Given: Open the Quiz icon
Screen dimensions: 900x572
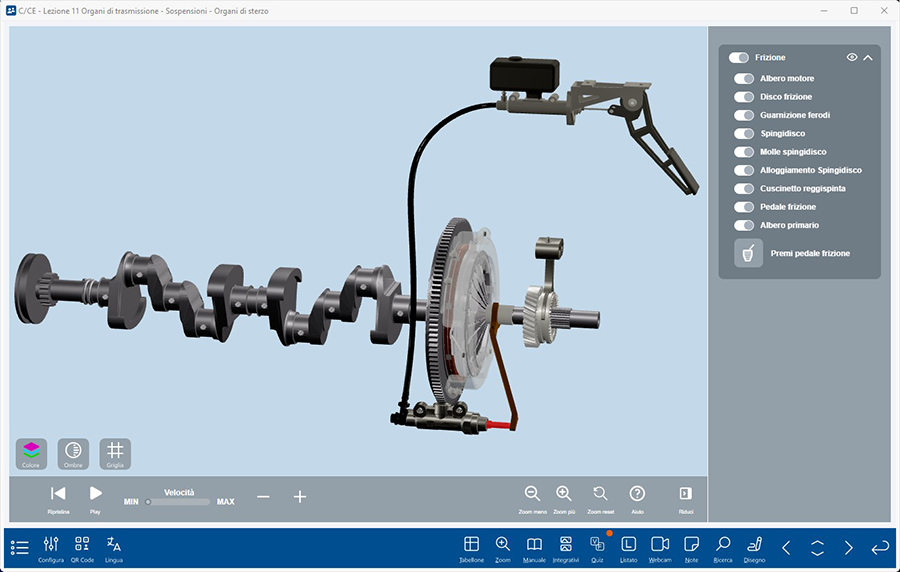Looking at the screenshot, I should click(597, 545).
